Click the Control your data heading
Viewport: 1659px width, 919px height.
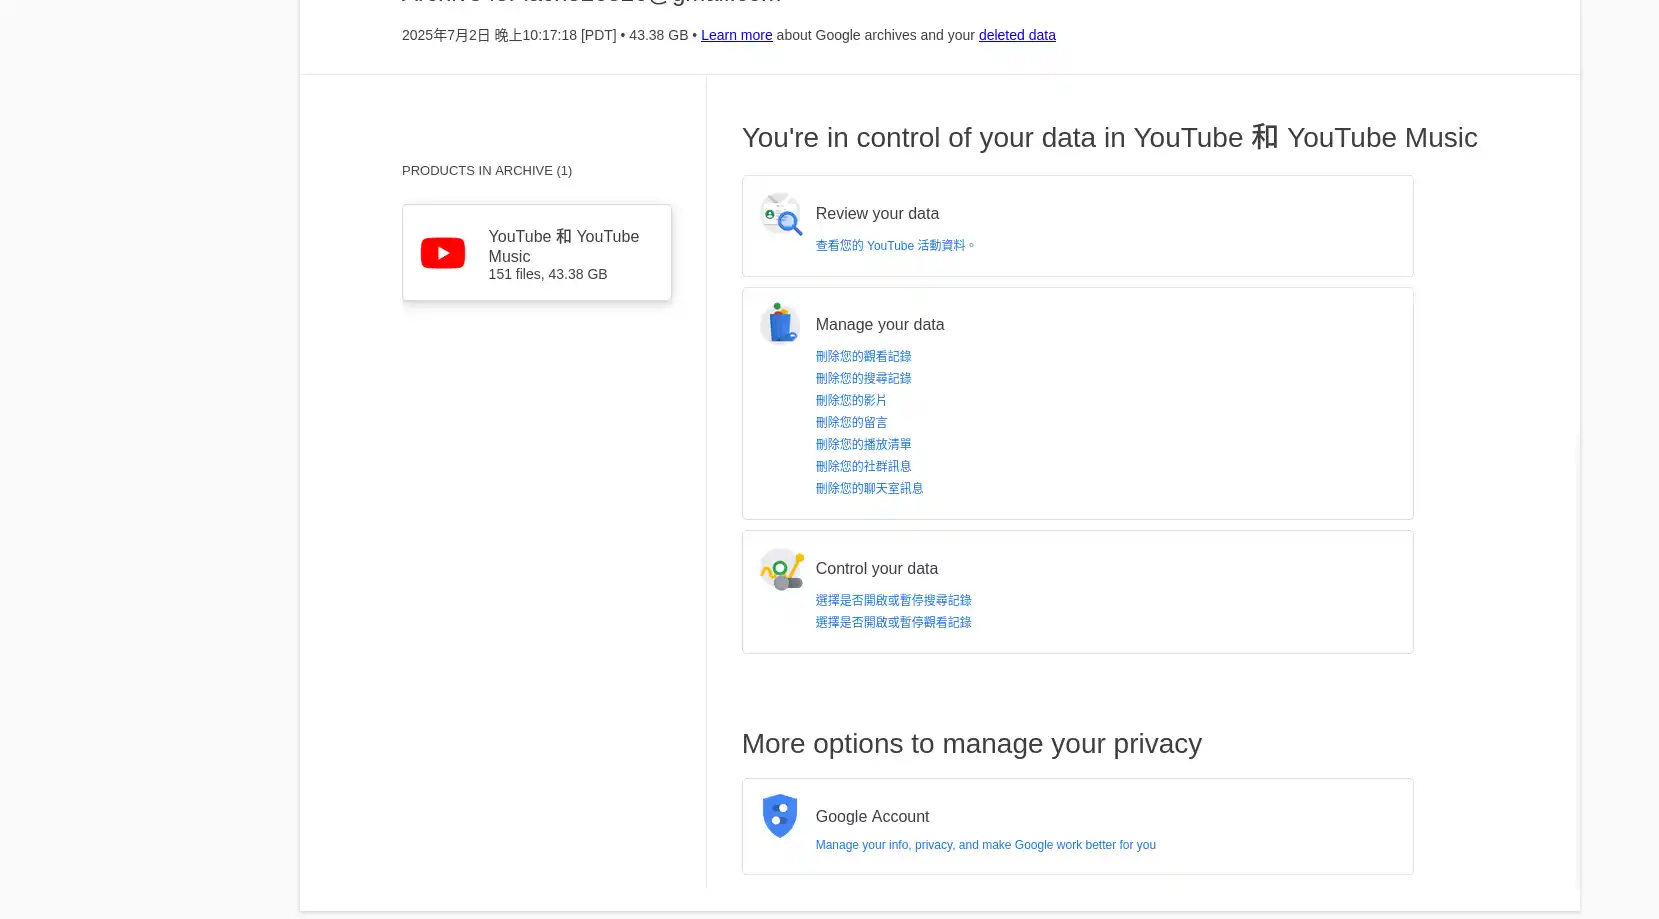pos(877,568)
